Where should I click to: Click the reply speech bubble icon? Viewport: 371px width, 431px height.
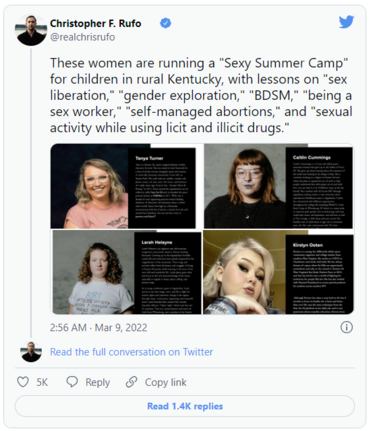pos(72,382)
